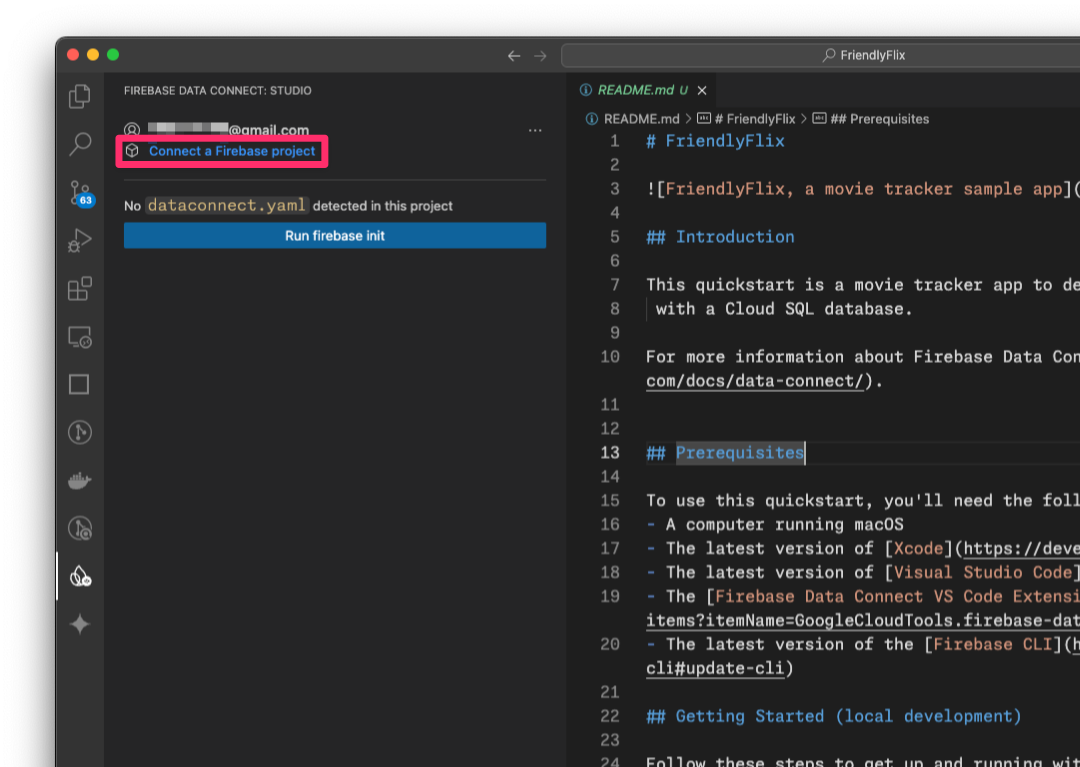Open the Explorer view in activity bar
The image size is (1080, 767).
pyautogui.click(x=80, y=97)
